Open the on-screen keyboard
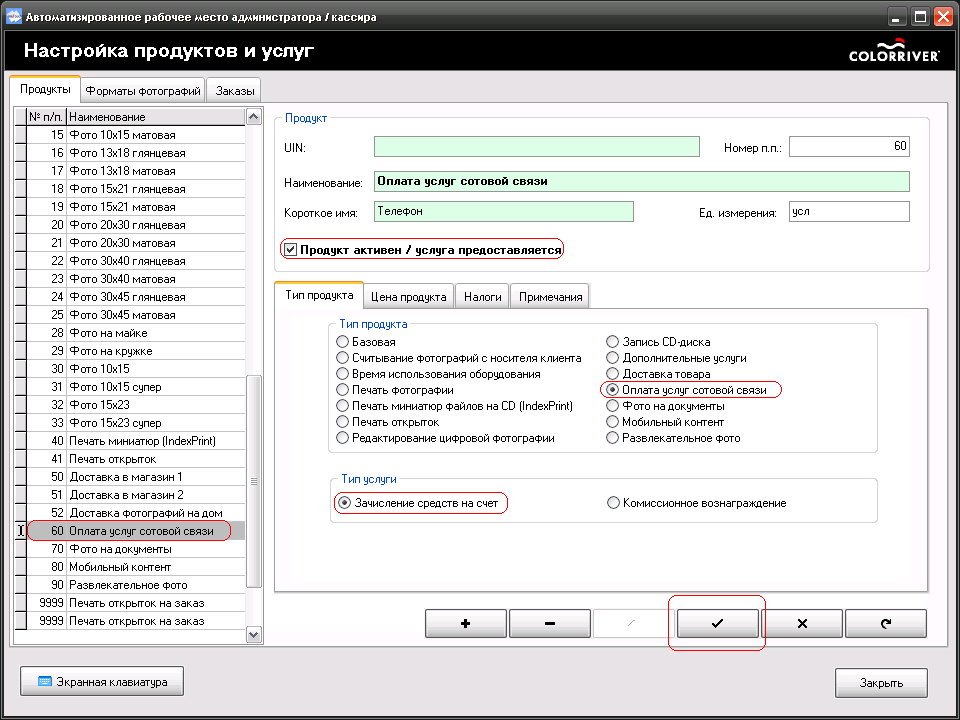 click(101, 682)
